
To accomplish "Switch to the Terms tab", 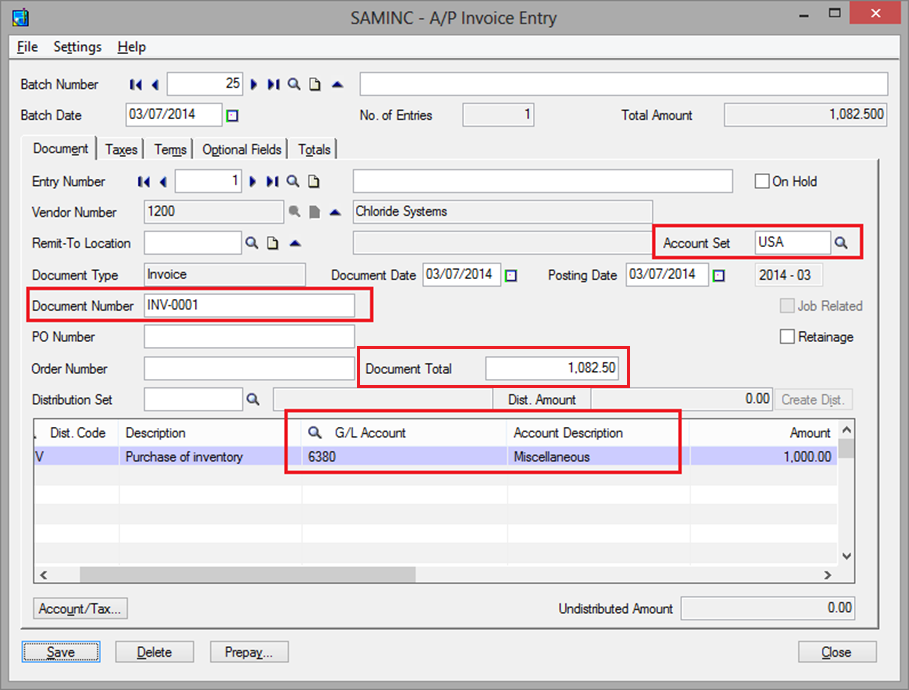I will pos(170,150).
